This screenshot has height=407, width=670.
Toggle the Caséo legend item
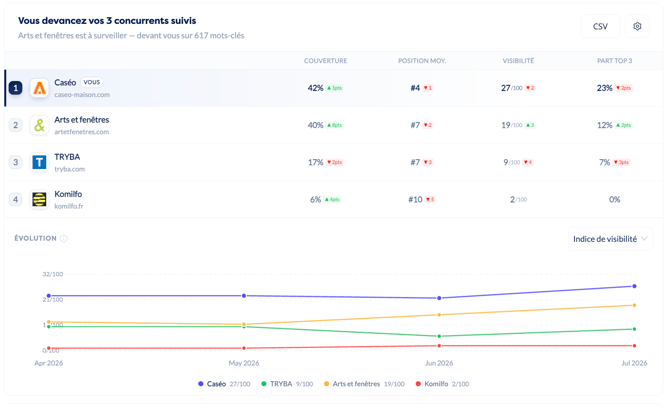pyautogui.click(x=224, y=384)
